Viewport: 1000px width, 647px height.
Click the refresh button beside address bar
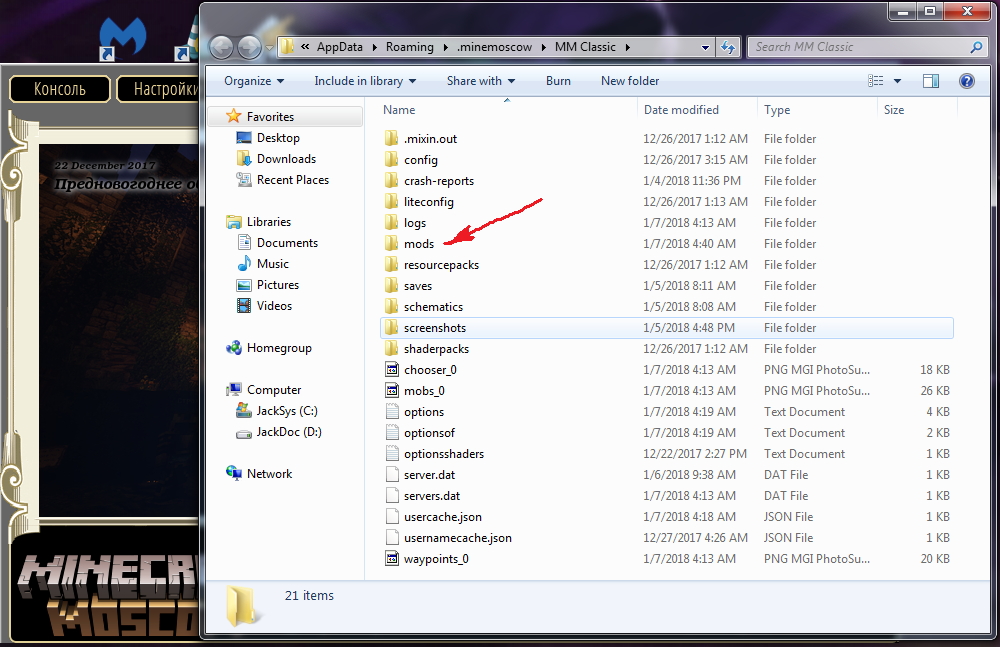click(728, 47)
